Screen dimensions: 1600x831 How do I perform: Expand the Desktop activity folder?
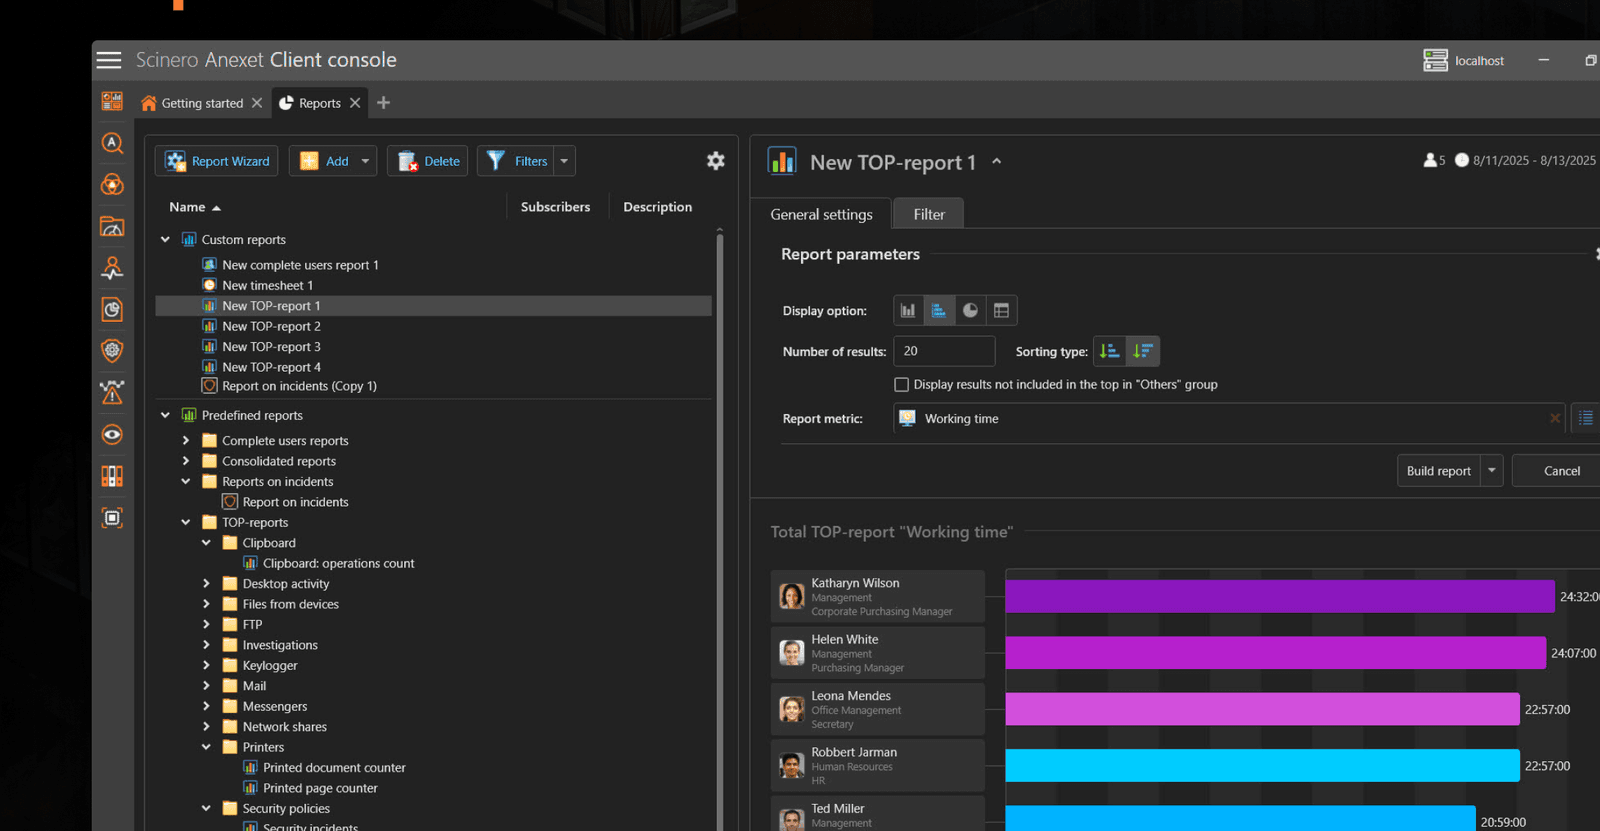[206, 583]
